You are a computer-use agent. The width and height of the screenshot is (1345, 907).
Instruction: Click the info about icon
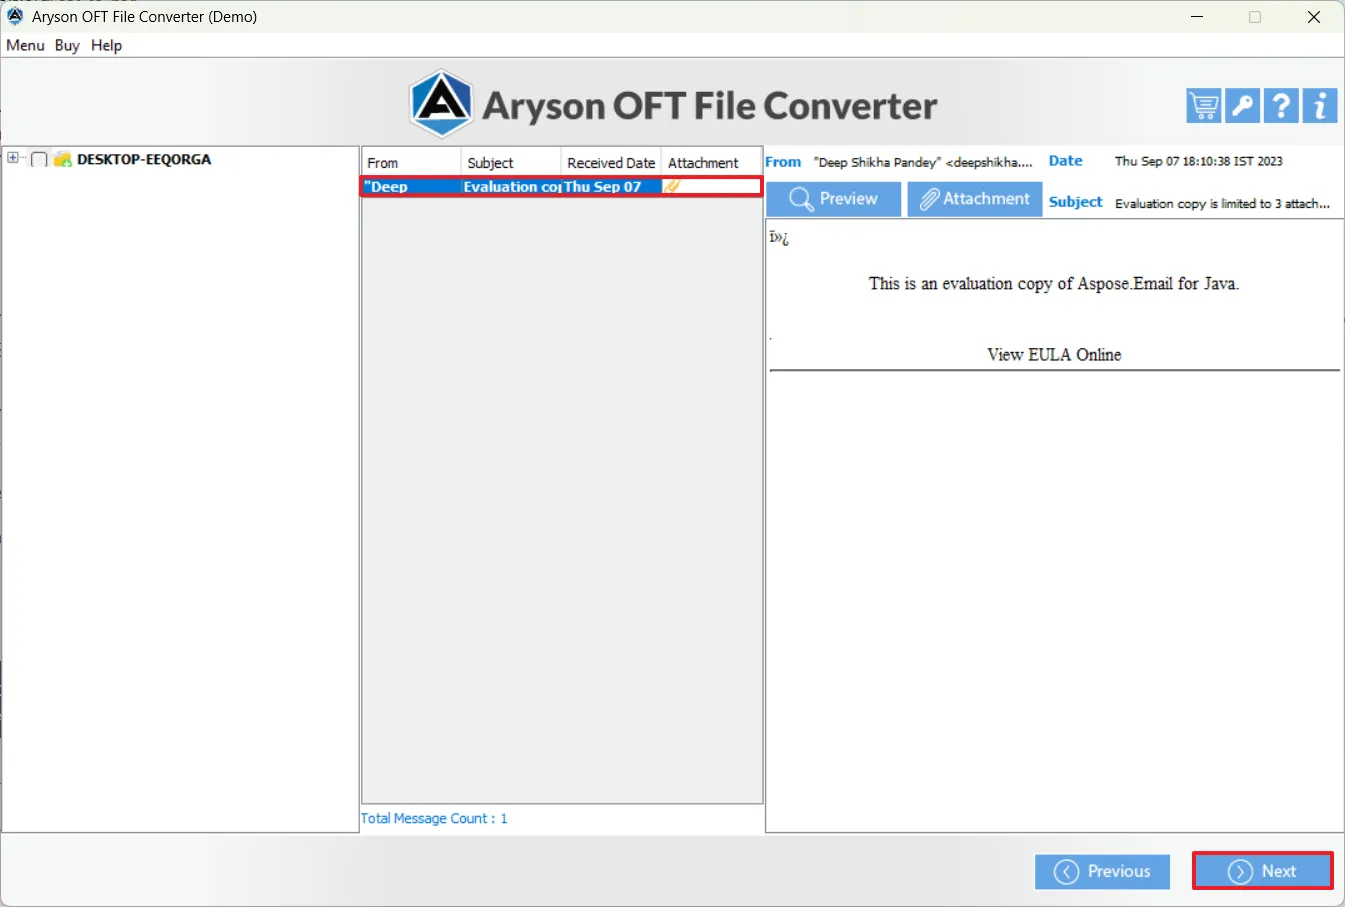tap(1320, 105)
